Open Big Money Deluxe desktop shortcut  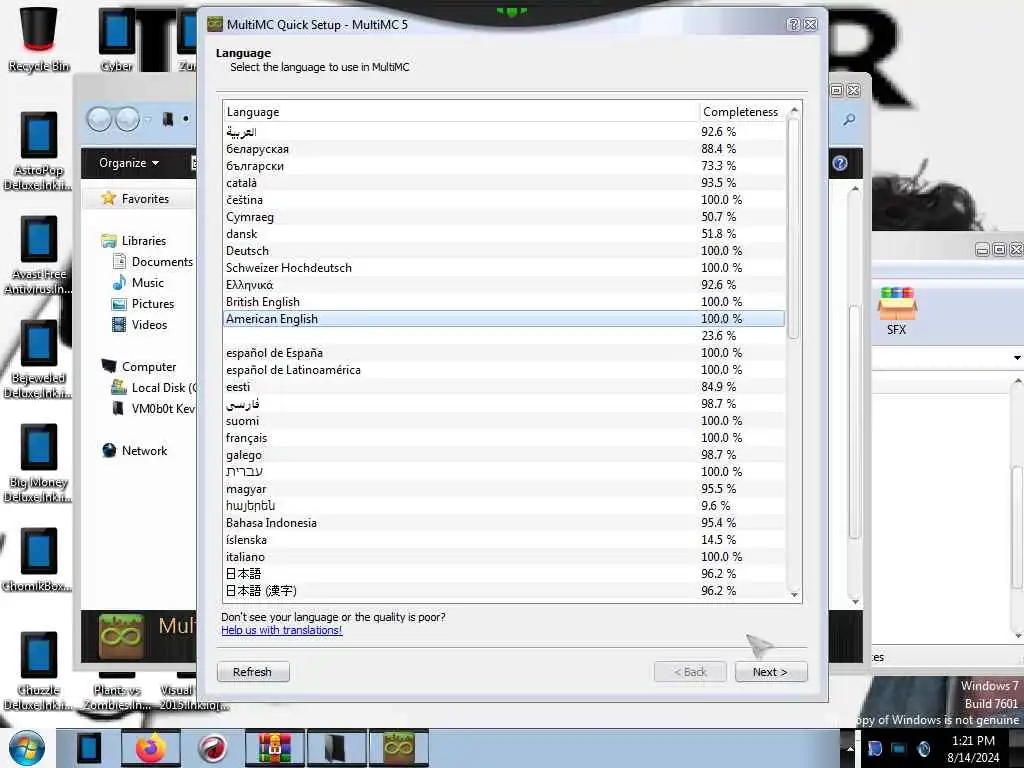click(38, 463)
